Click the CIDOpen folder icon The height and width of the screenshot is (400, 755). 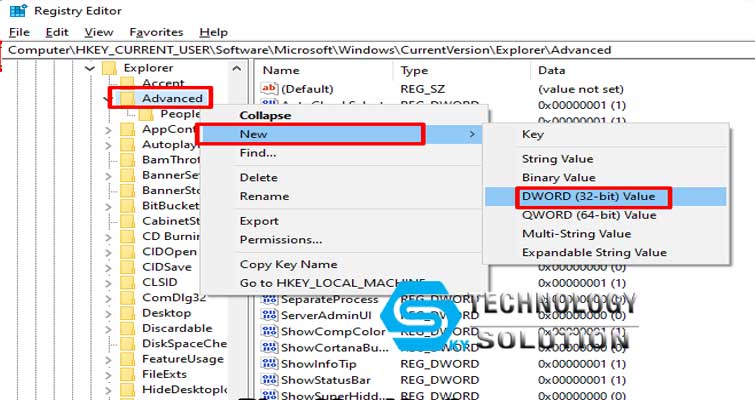128,252
